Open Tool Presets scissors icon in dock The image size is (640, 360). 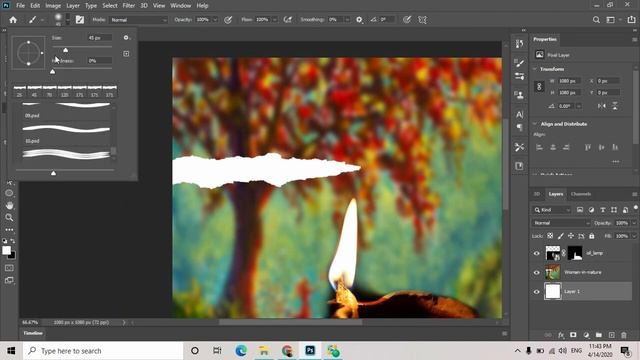pos(519,147)
